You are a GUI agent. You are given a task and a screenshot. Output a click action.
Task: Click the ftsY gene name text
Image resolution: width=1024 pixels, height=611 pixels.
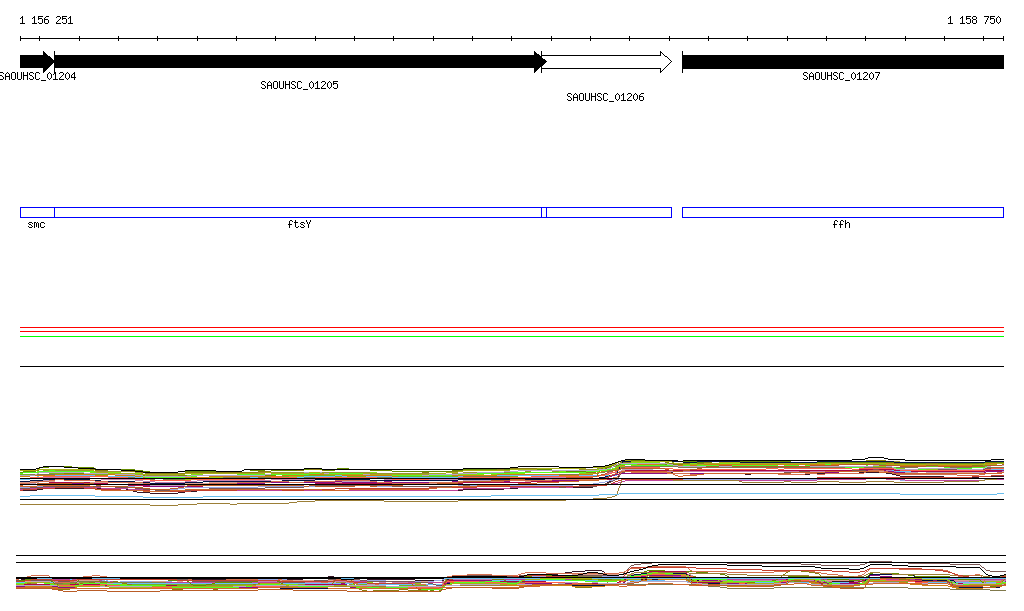tap(299, 225)
